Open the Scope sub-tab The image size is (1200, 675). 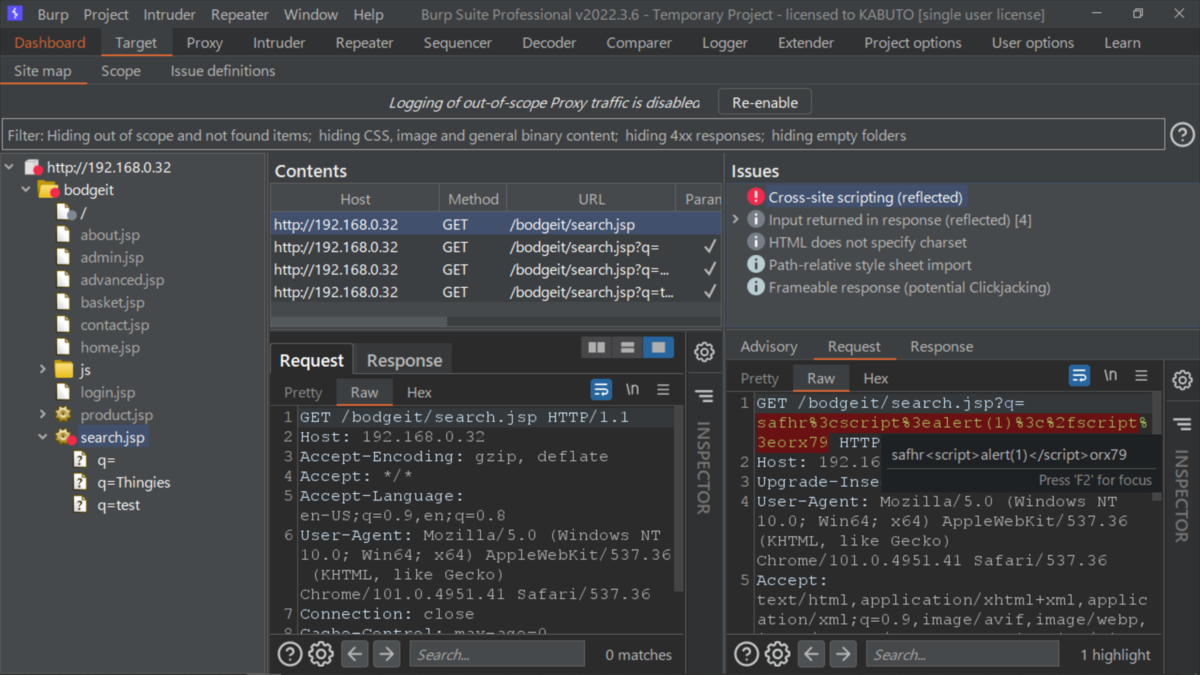click(x=121, y=71)
